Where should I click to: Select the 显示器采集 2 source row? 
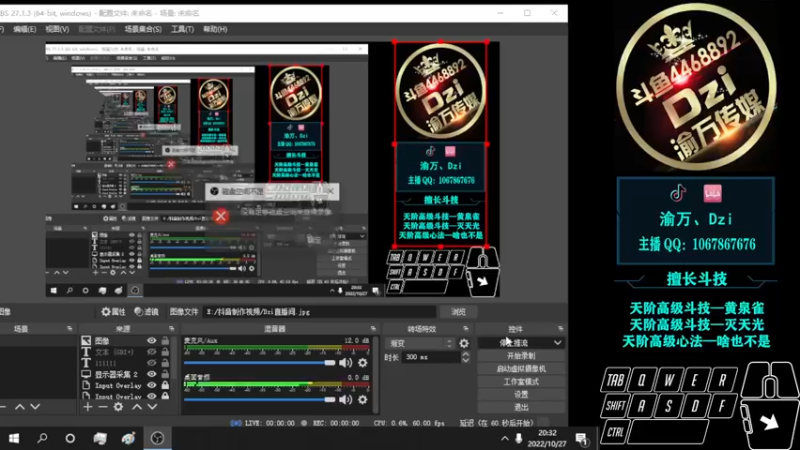[x=126, y=374]
